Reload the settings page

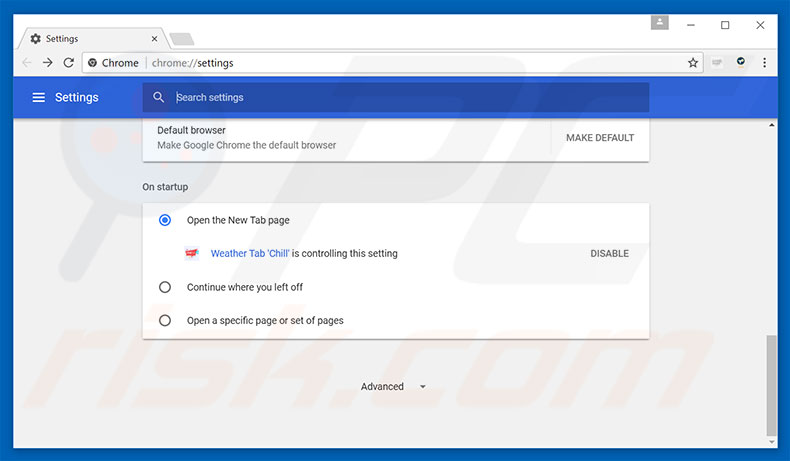[69, 62]
